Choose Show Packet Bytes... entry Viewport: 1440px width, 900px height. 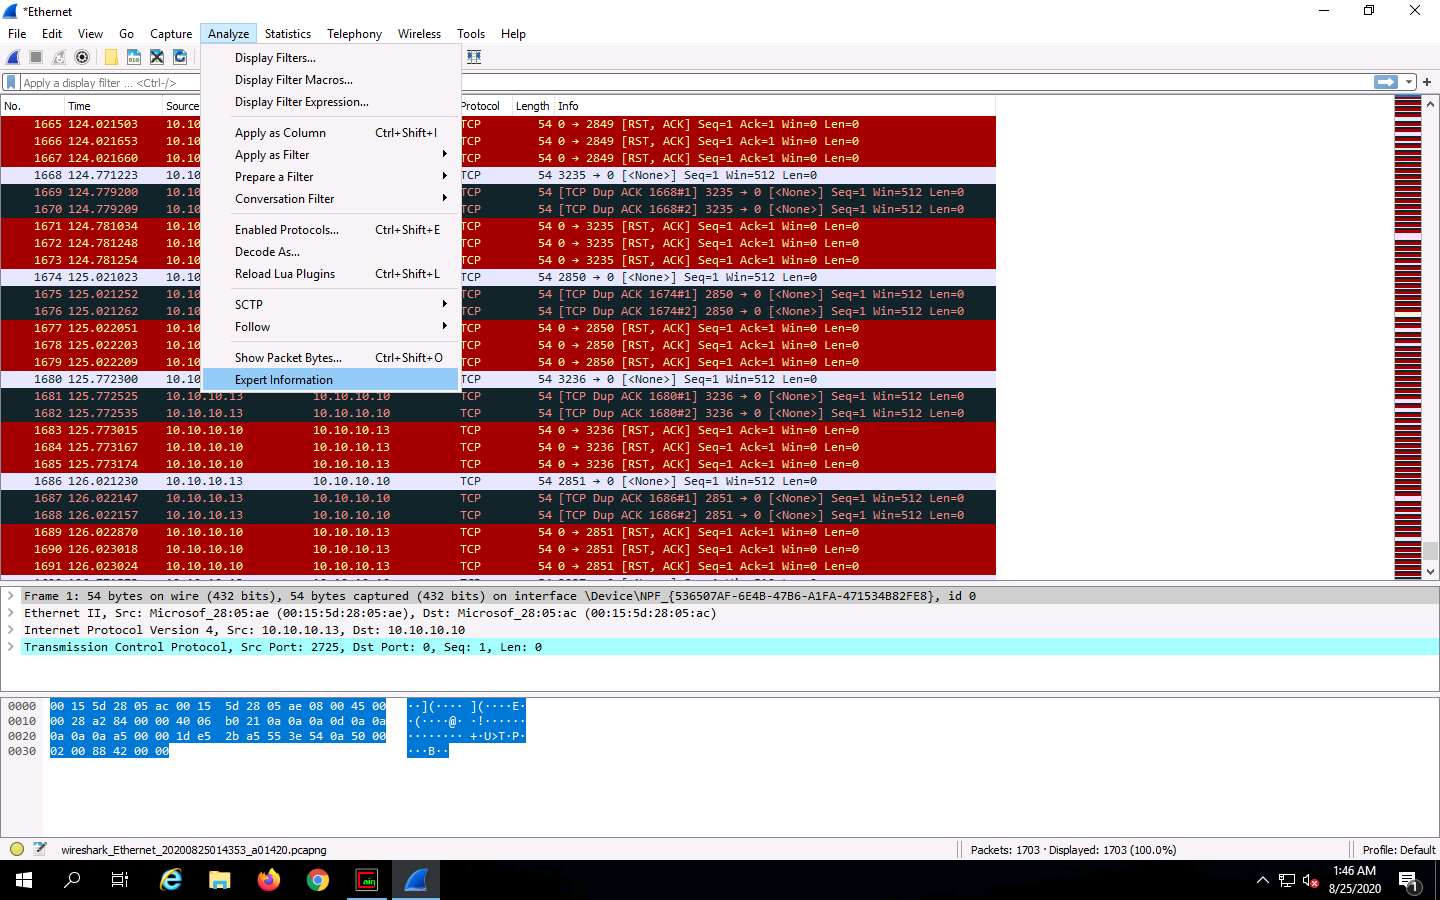pos(330,357)
